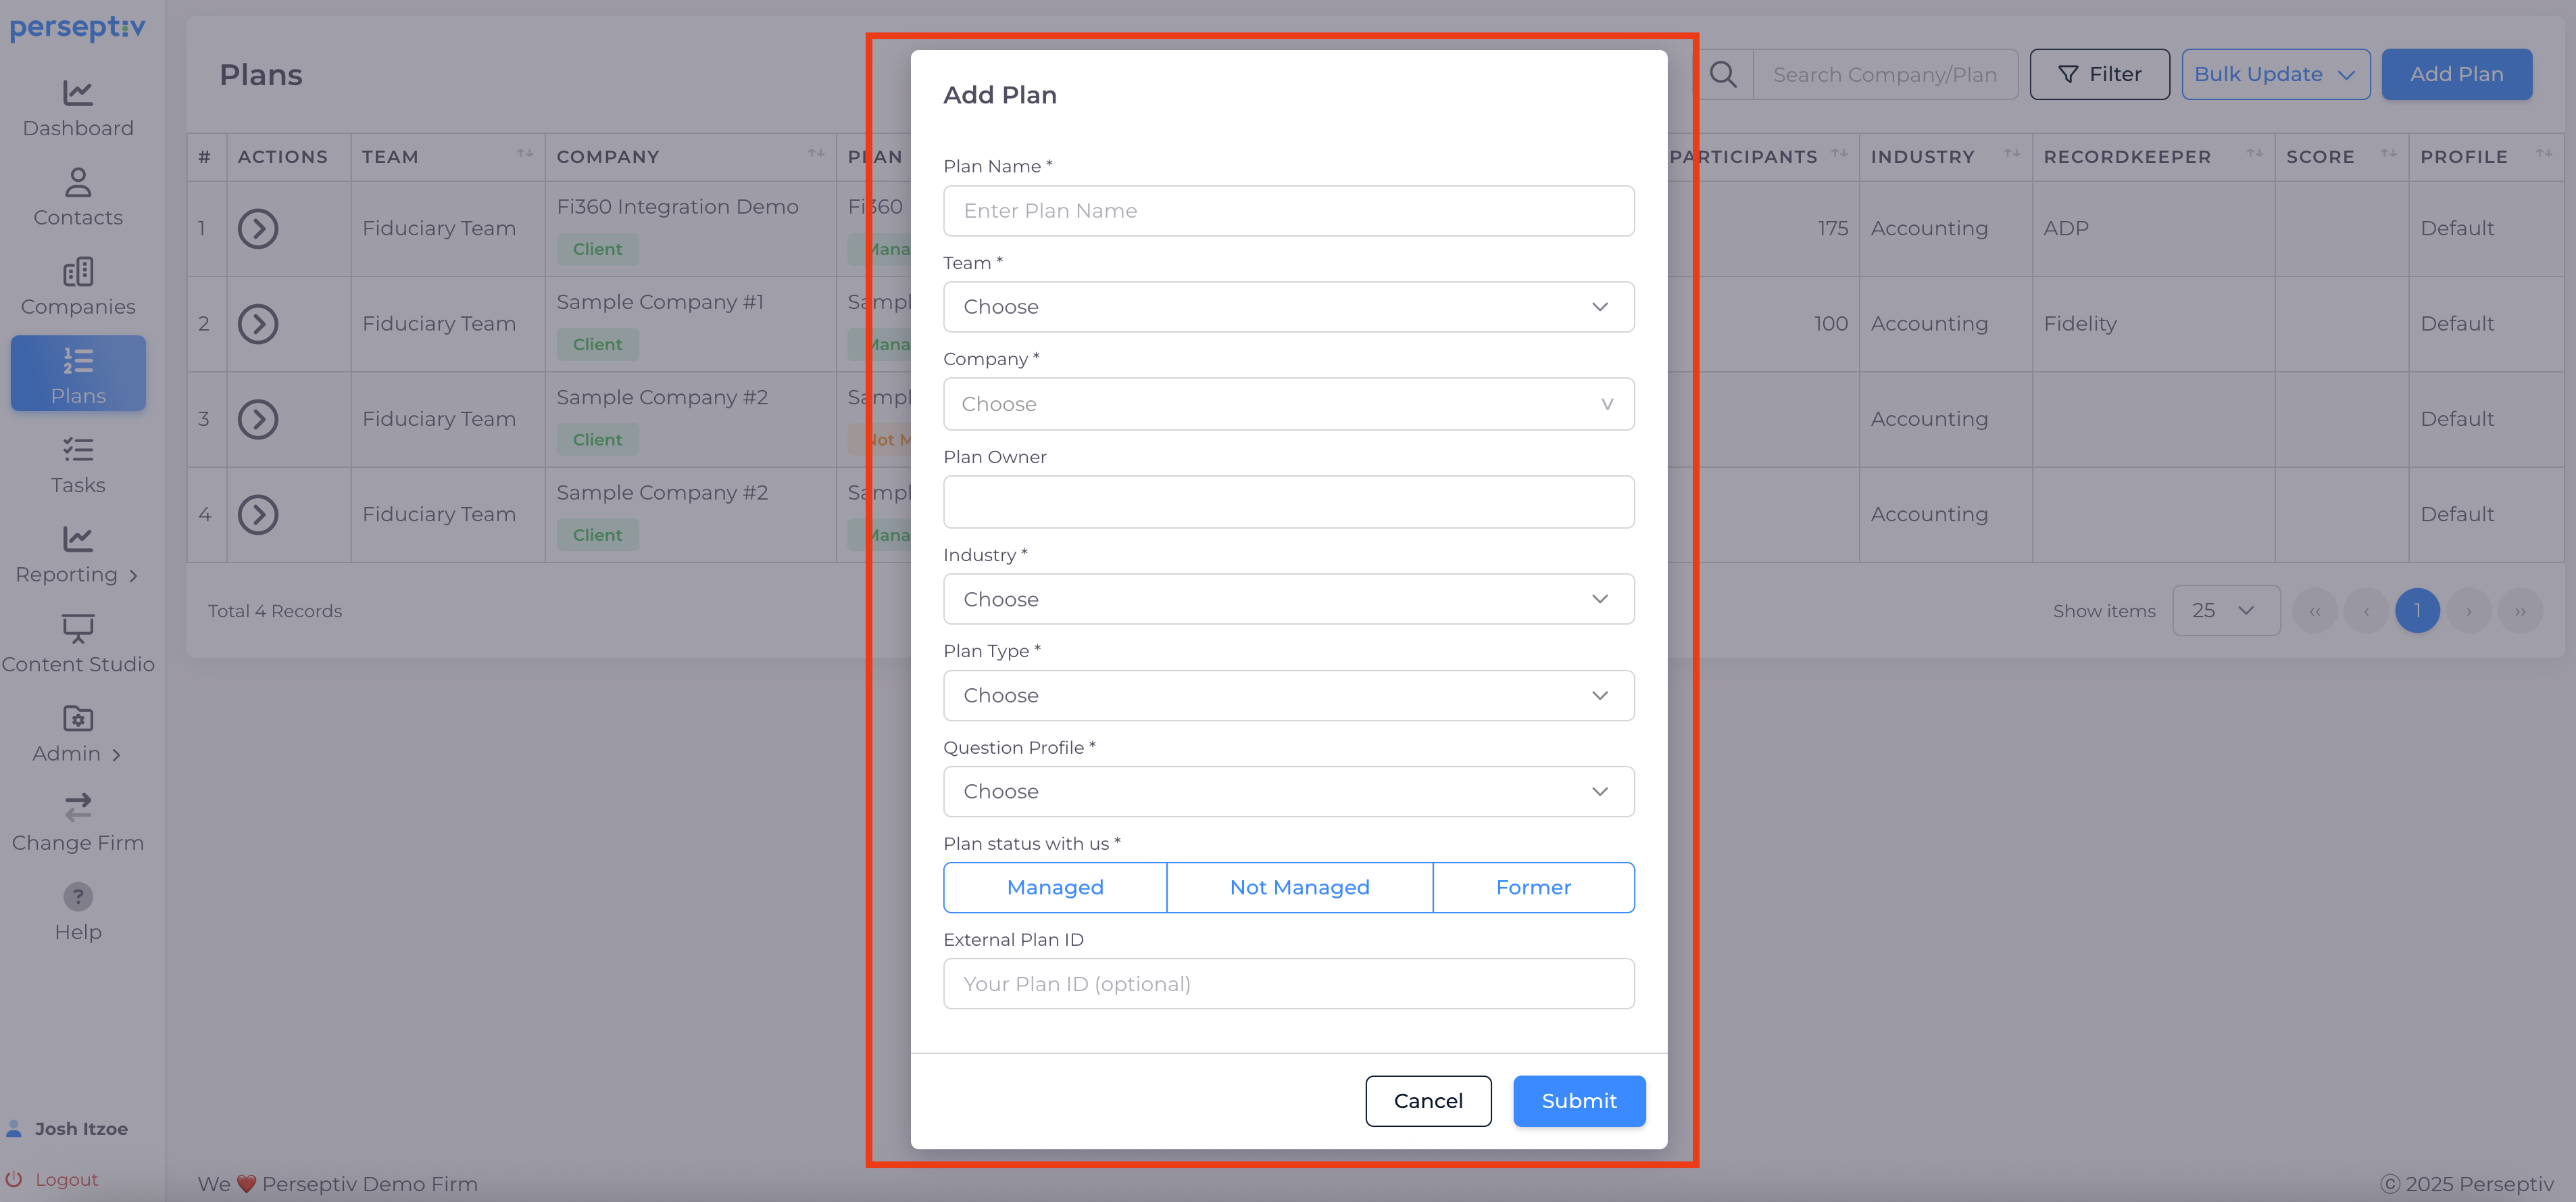This screenshot has width=2576, height=1202.
Task: Expand the Industry dropdown
Action: coord(1288,599)
